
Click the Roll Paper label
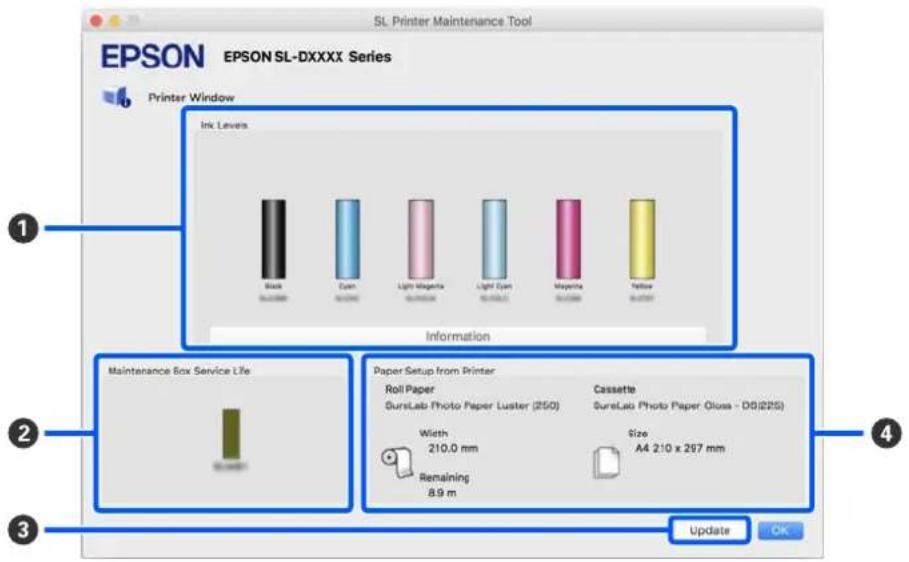coord(409,389)
